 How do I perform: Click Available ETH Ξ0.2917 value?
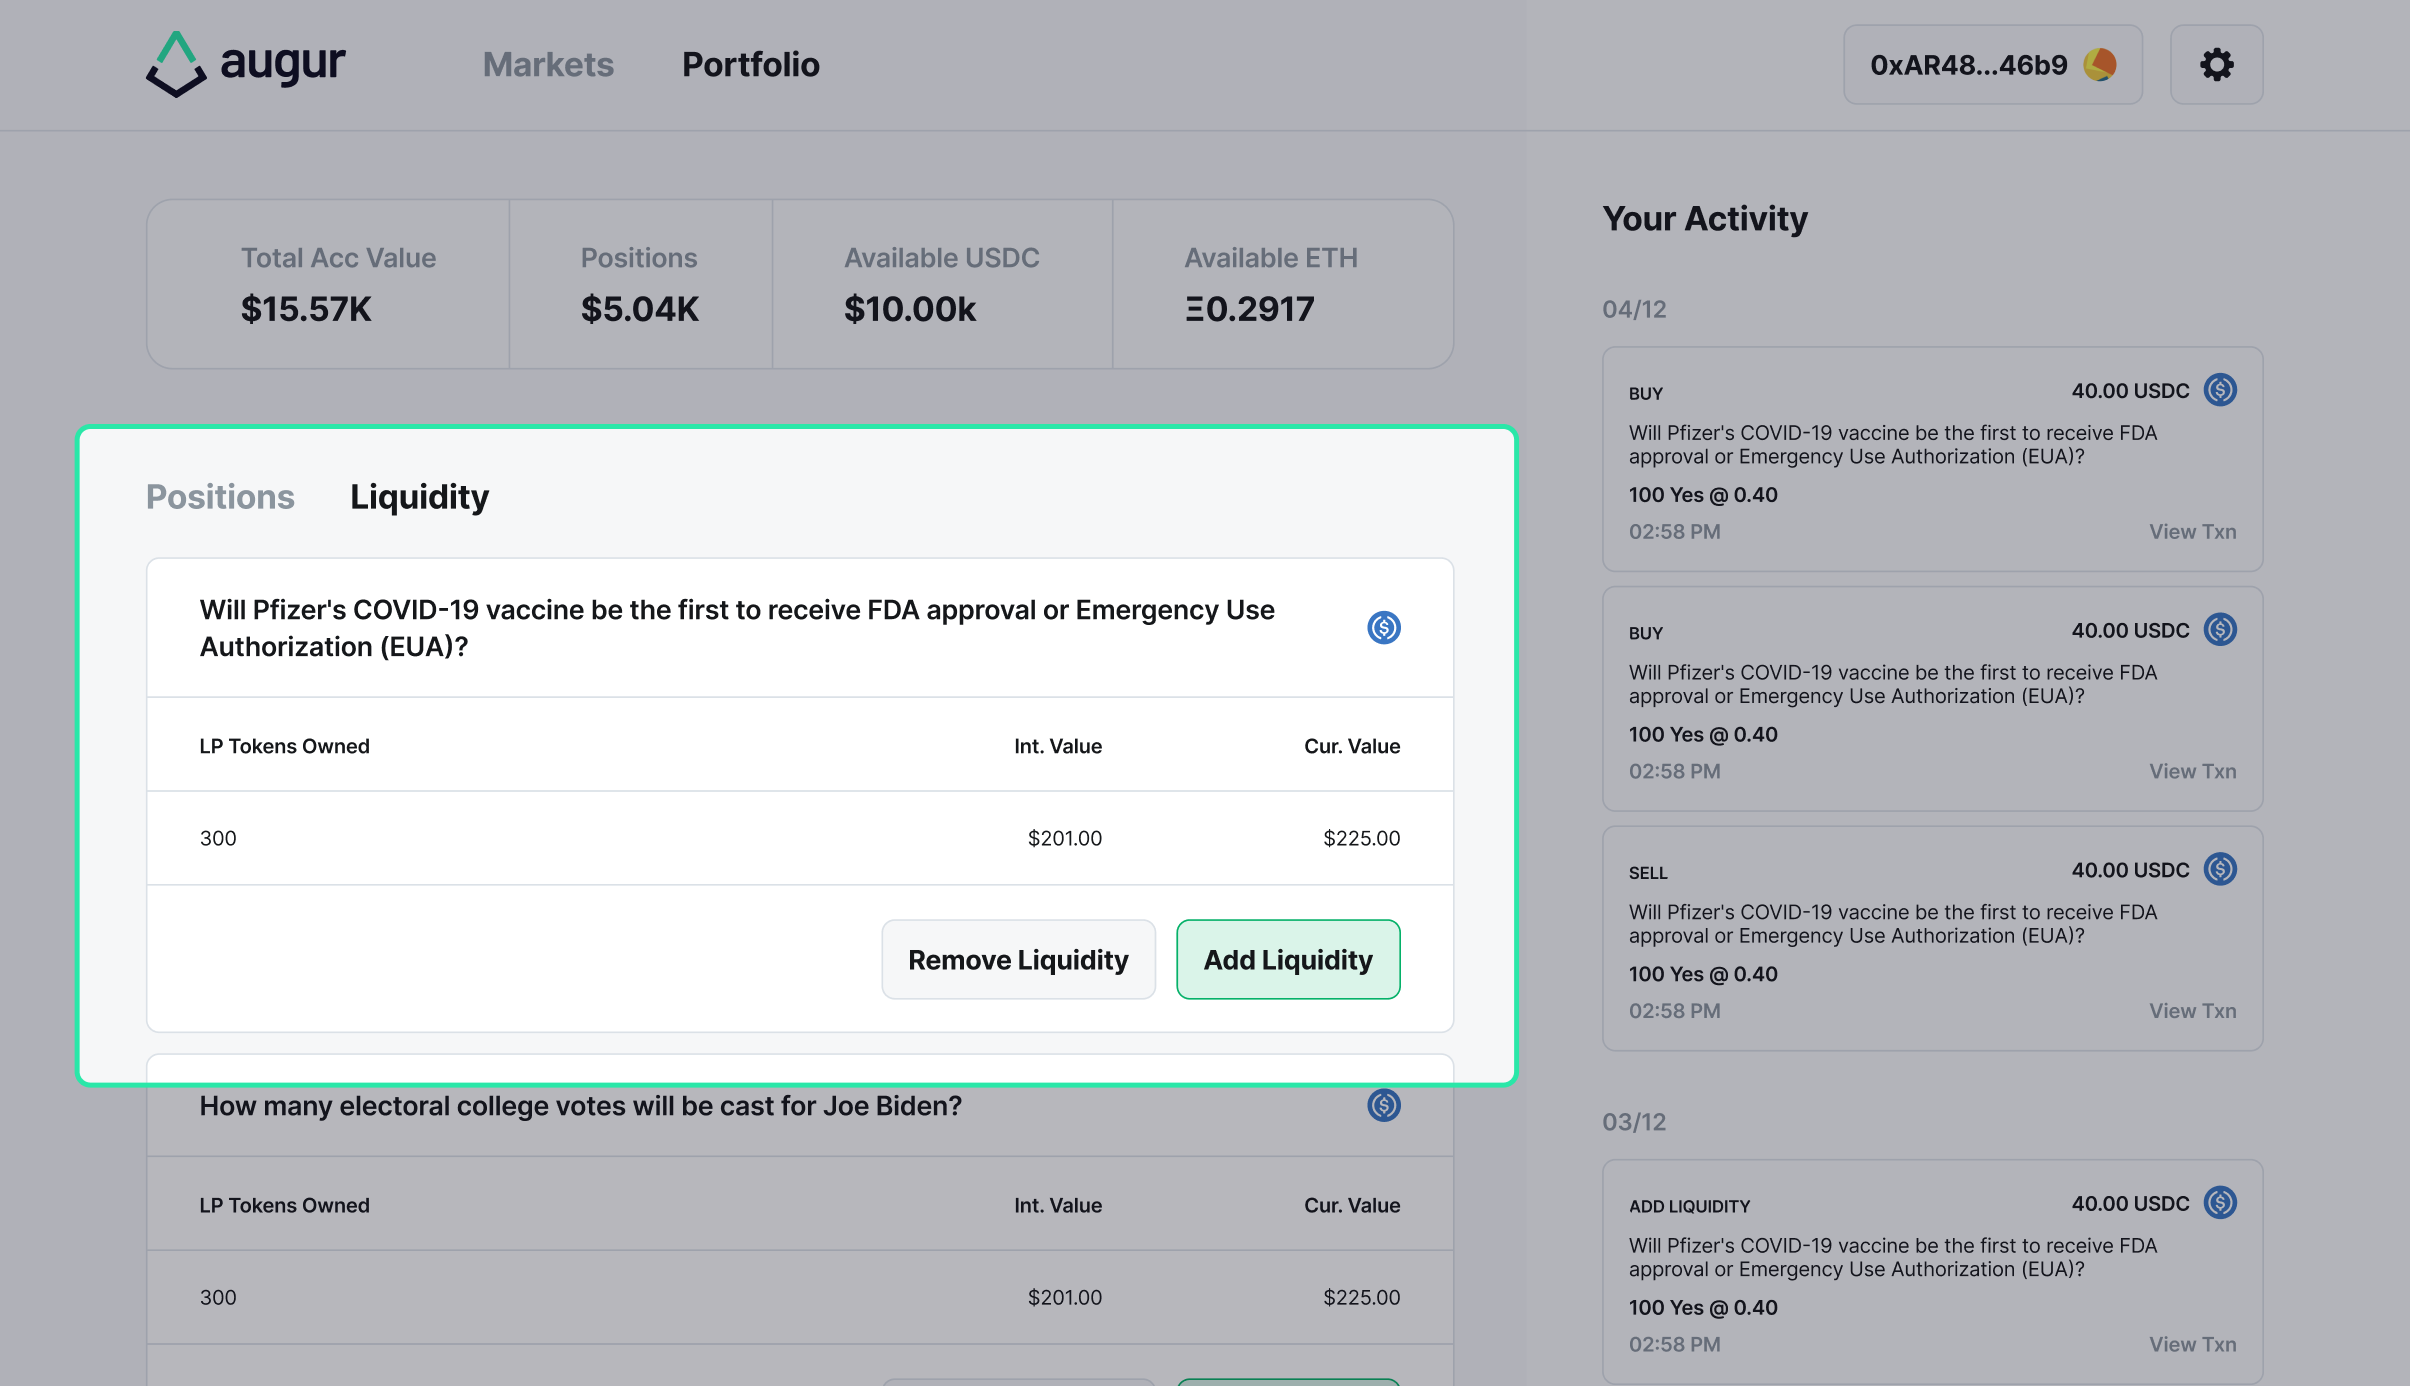1250,309
